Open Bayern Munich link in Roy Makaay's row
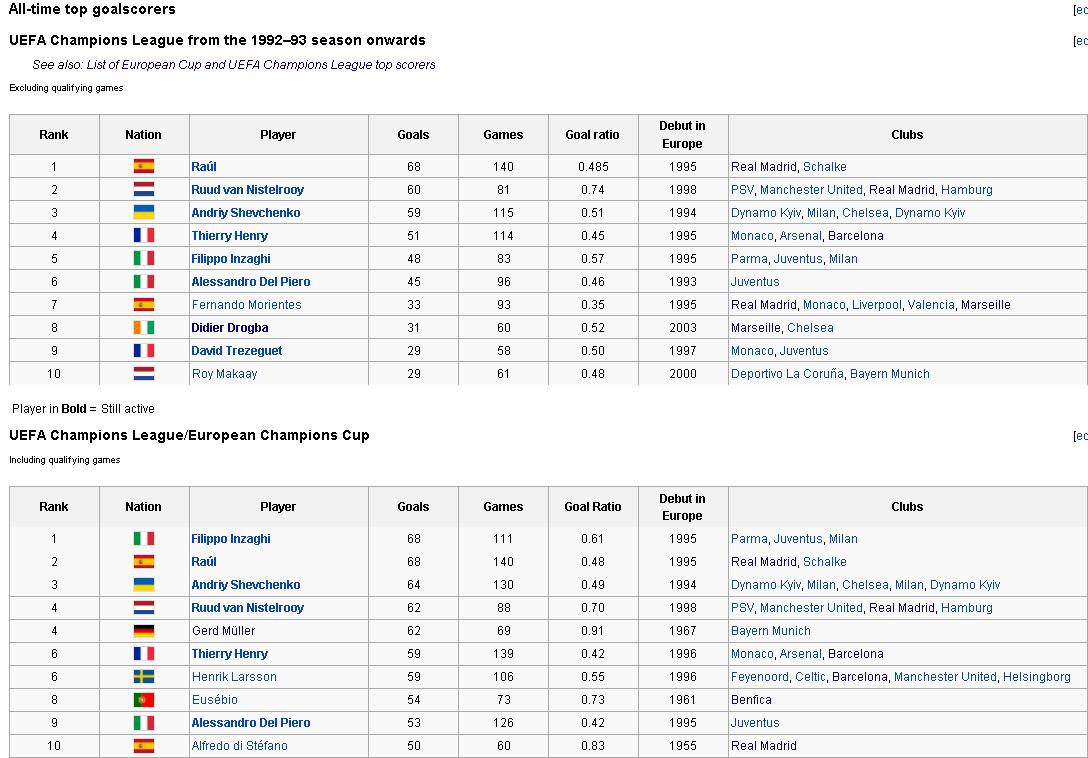1088x758 pixels. click(890, 373)
